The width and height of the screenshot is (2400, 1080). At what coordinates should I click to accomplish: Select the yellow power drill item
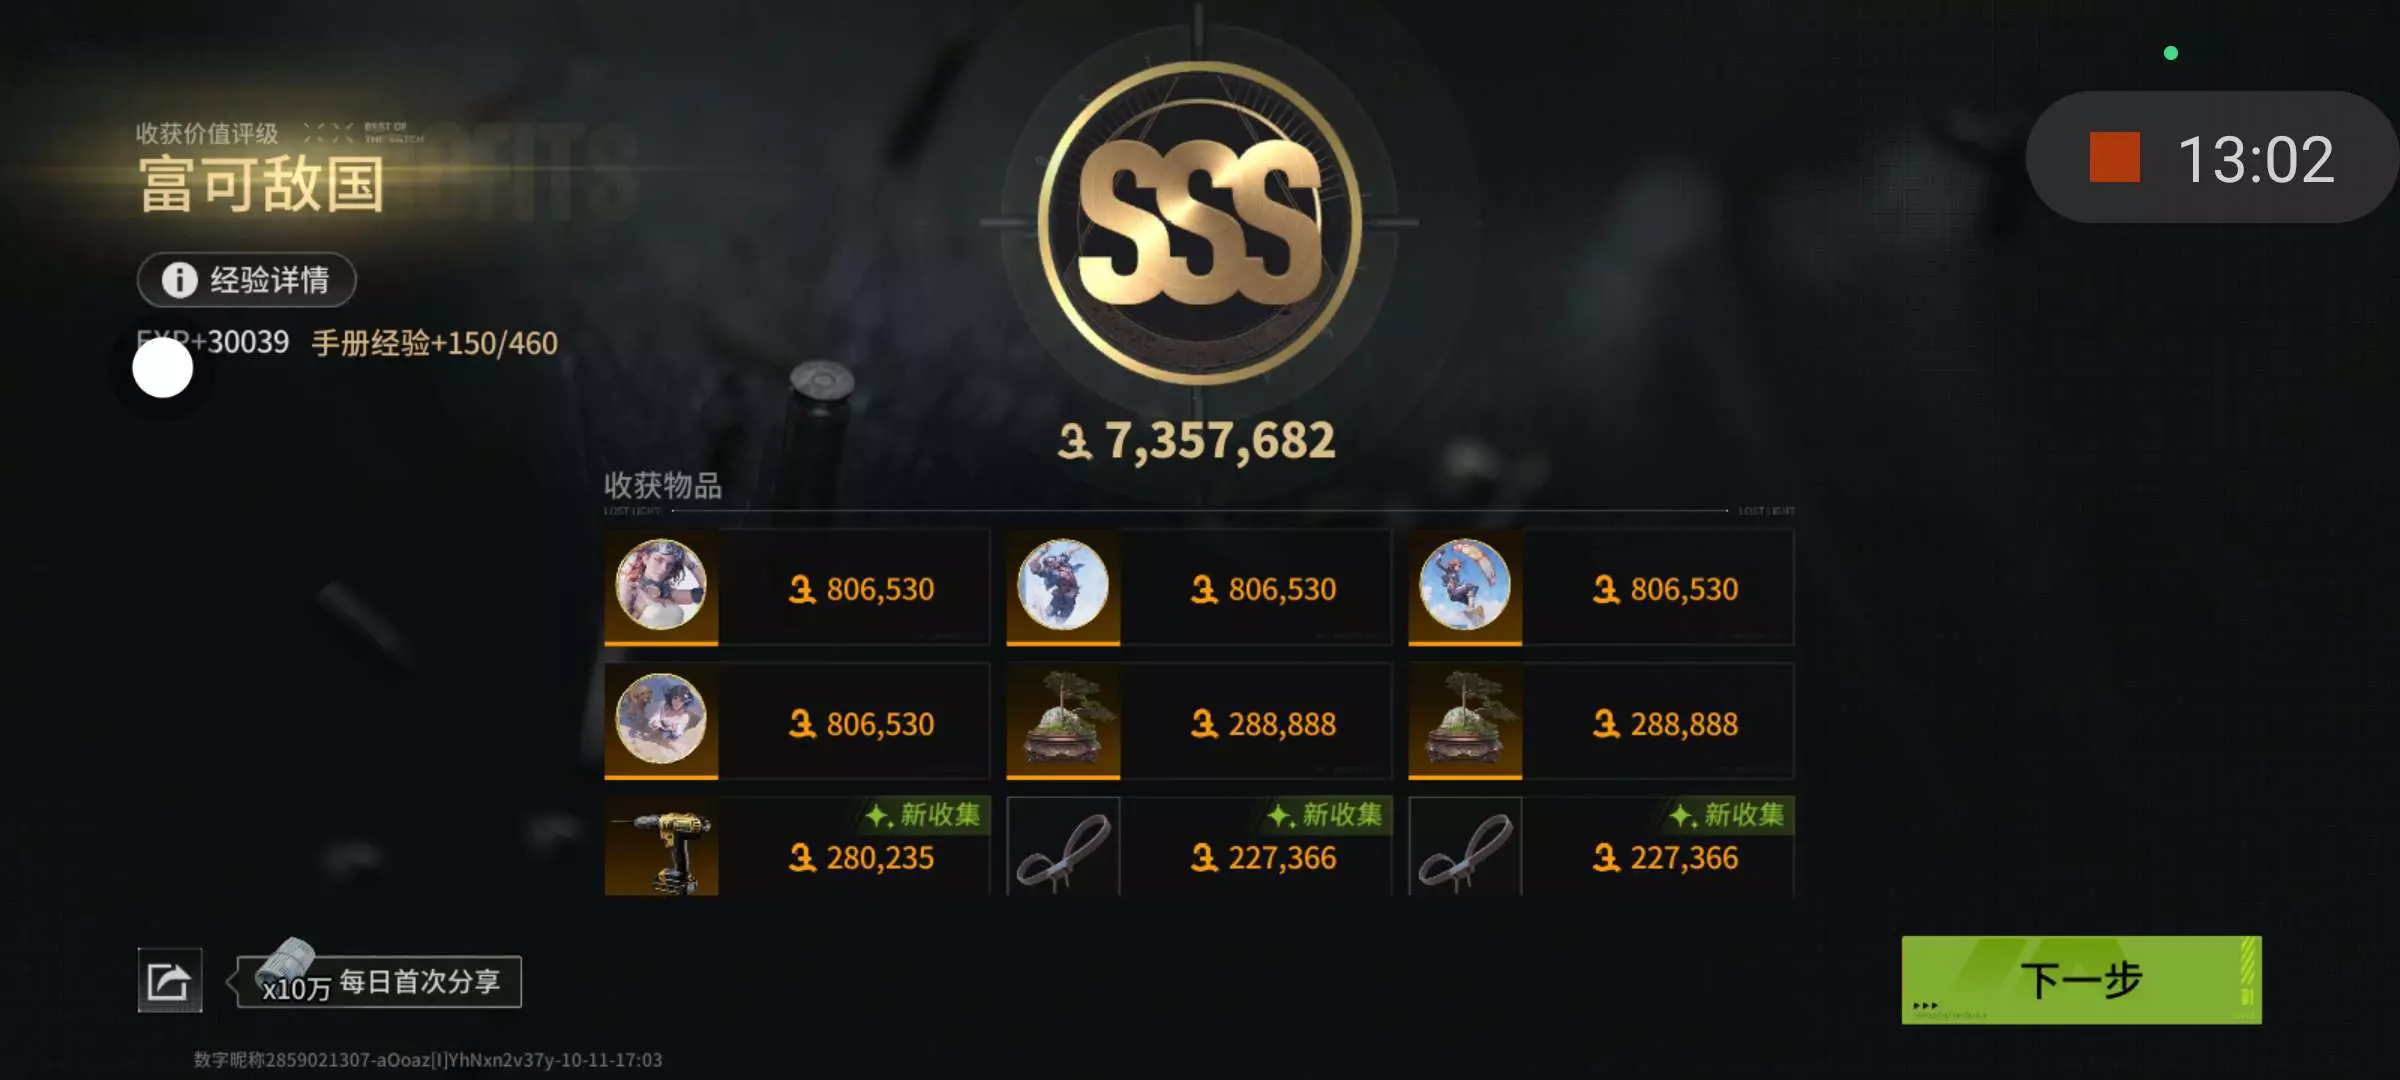click(x=661, y=847)
